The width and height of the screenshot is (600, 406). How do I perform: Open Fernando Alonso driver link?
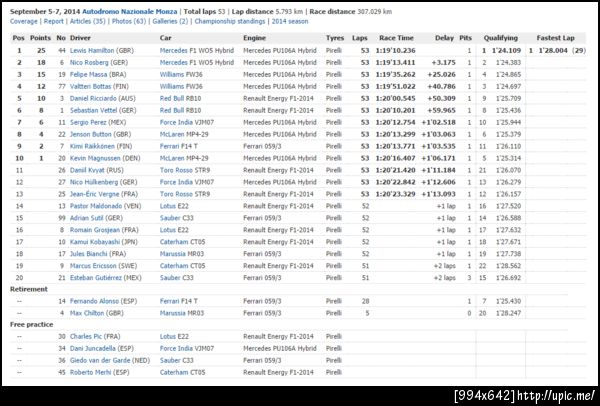(94, 301)
